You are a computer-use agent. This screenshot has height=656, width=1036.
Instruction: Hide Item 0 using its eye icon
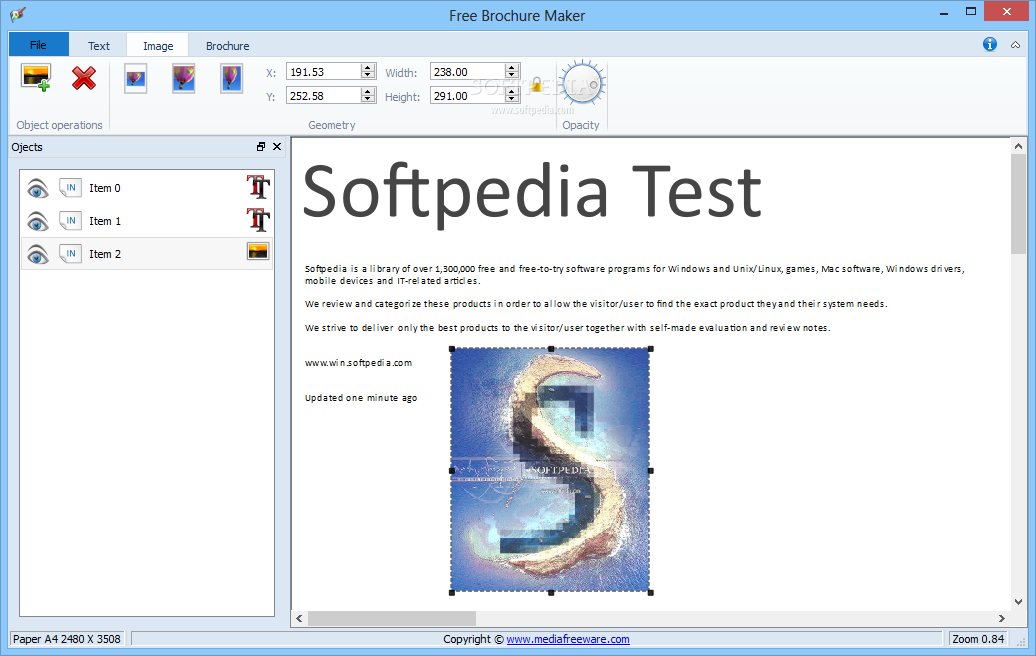tap(38, 189)
